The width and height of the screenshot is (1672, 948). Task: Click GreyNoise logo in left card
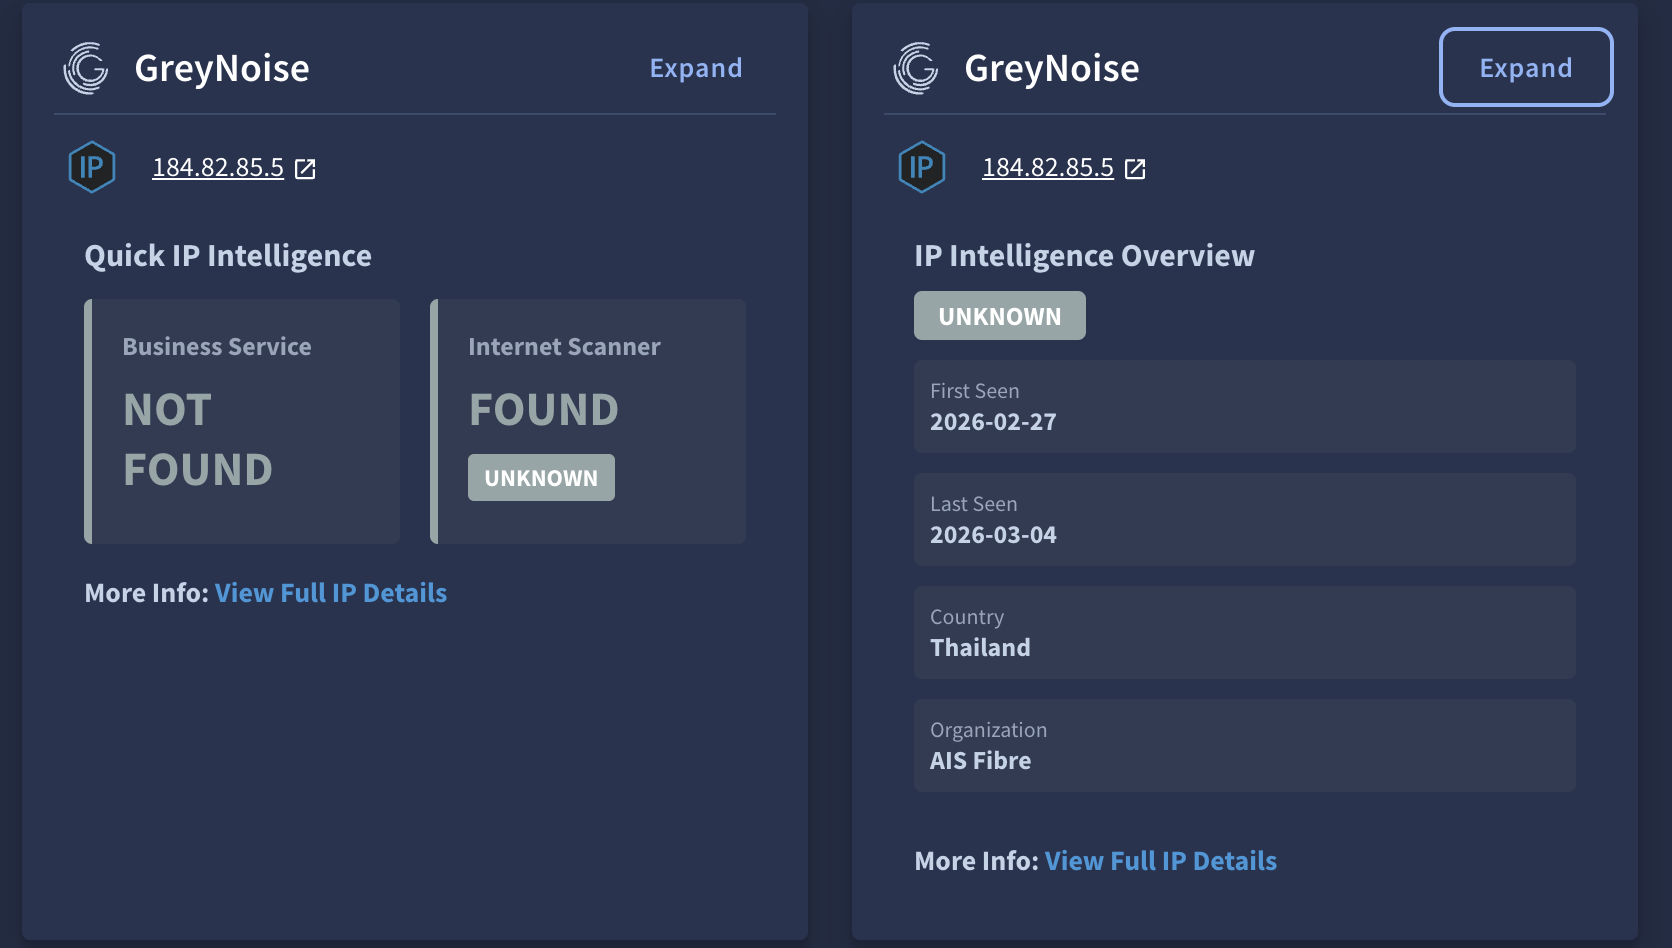(86, 68)
